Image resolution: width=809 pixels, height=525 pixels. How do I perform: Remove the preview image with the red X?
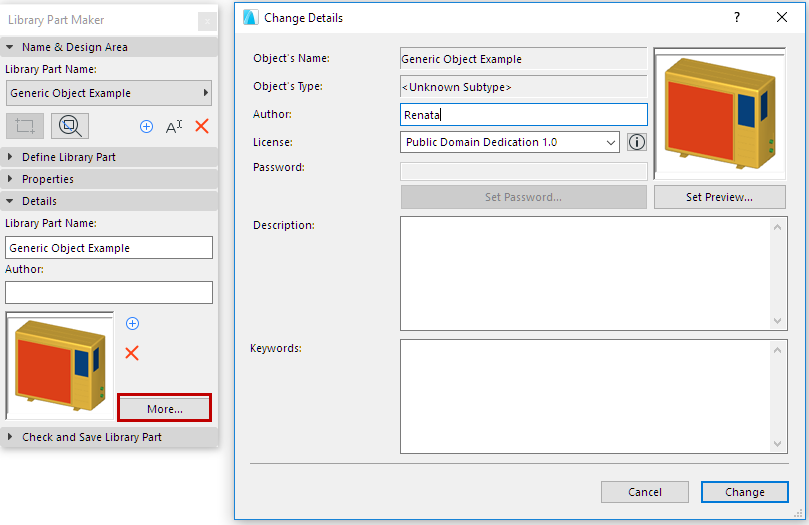(x=132, y=352)
